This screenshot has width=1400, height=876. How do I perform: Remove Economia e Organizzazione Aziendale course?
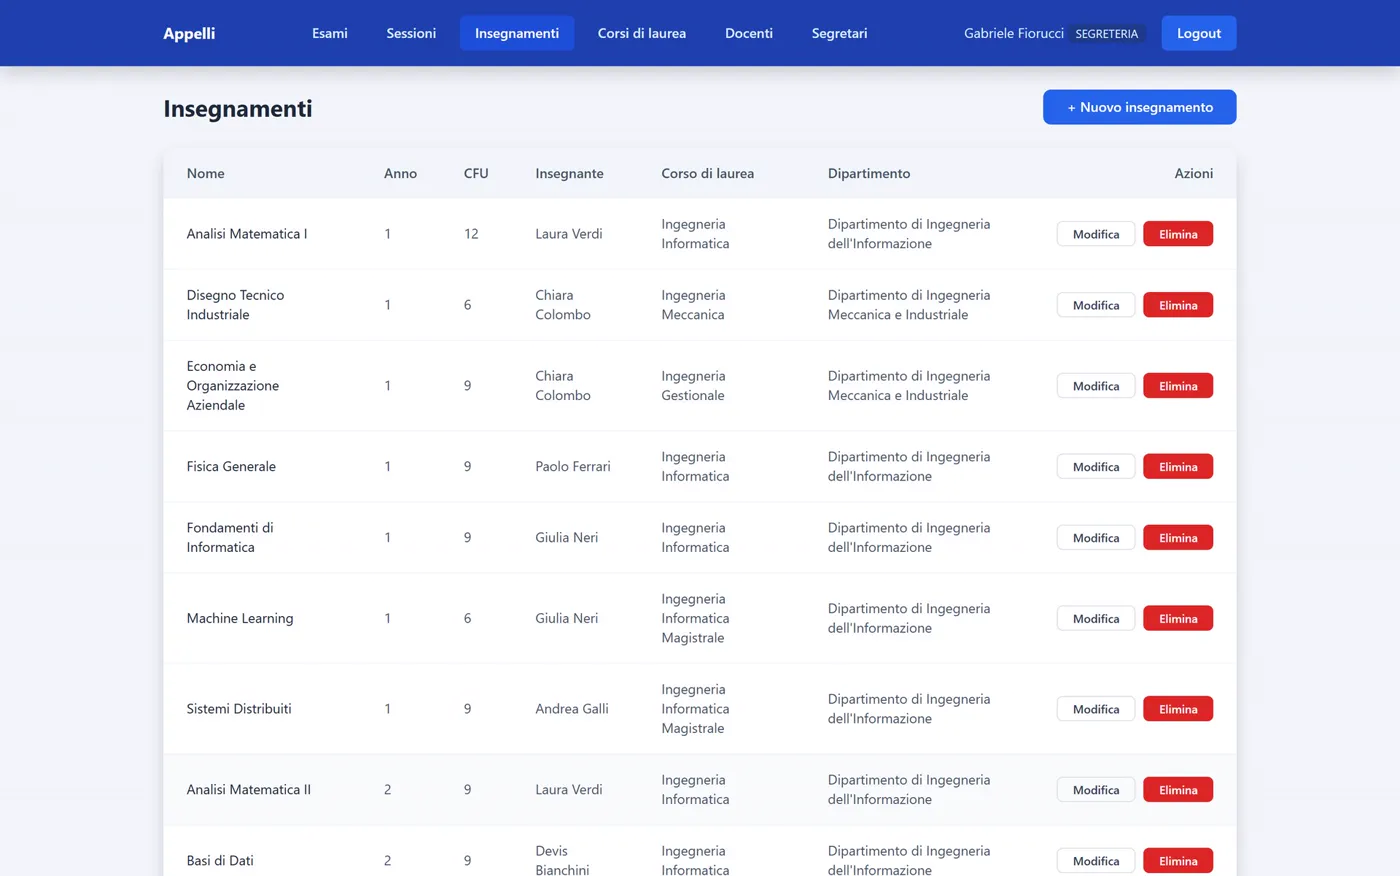pyautogui.click(x=1178, y=386)
